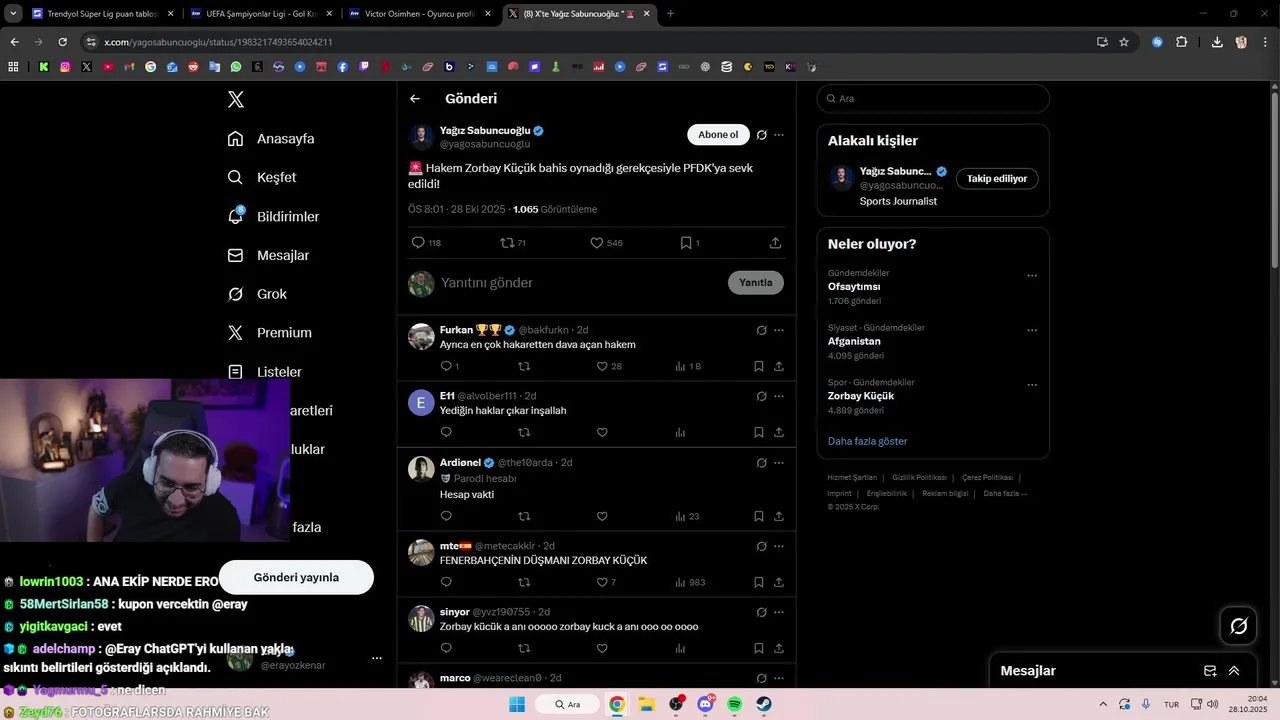Open more options for Afganistan trend
Screen dimensions: 1280x720
[x=1032, y=330]
